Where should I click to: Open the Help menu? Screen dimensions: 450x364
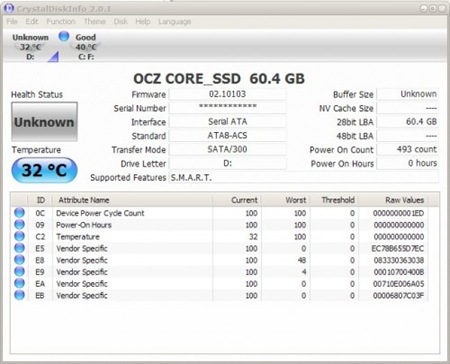click(143, 22)
